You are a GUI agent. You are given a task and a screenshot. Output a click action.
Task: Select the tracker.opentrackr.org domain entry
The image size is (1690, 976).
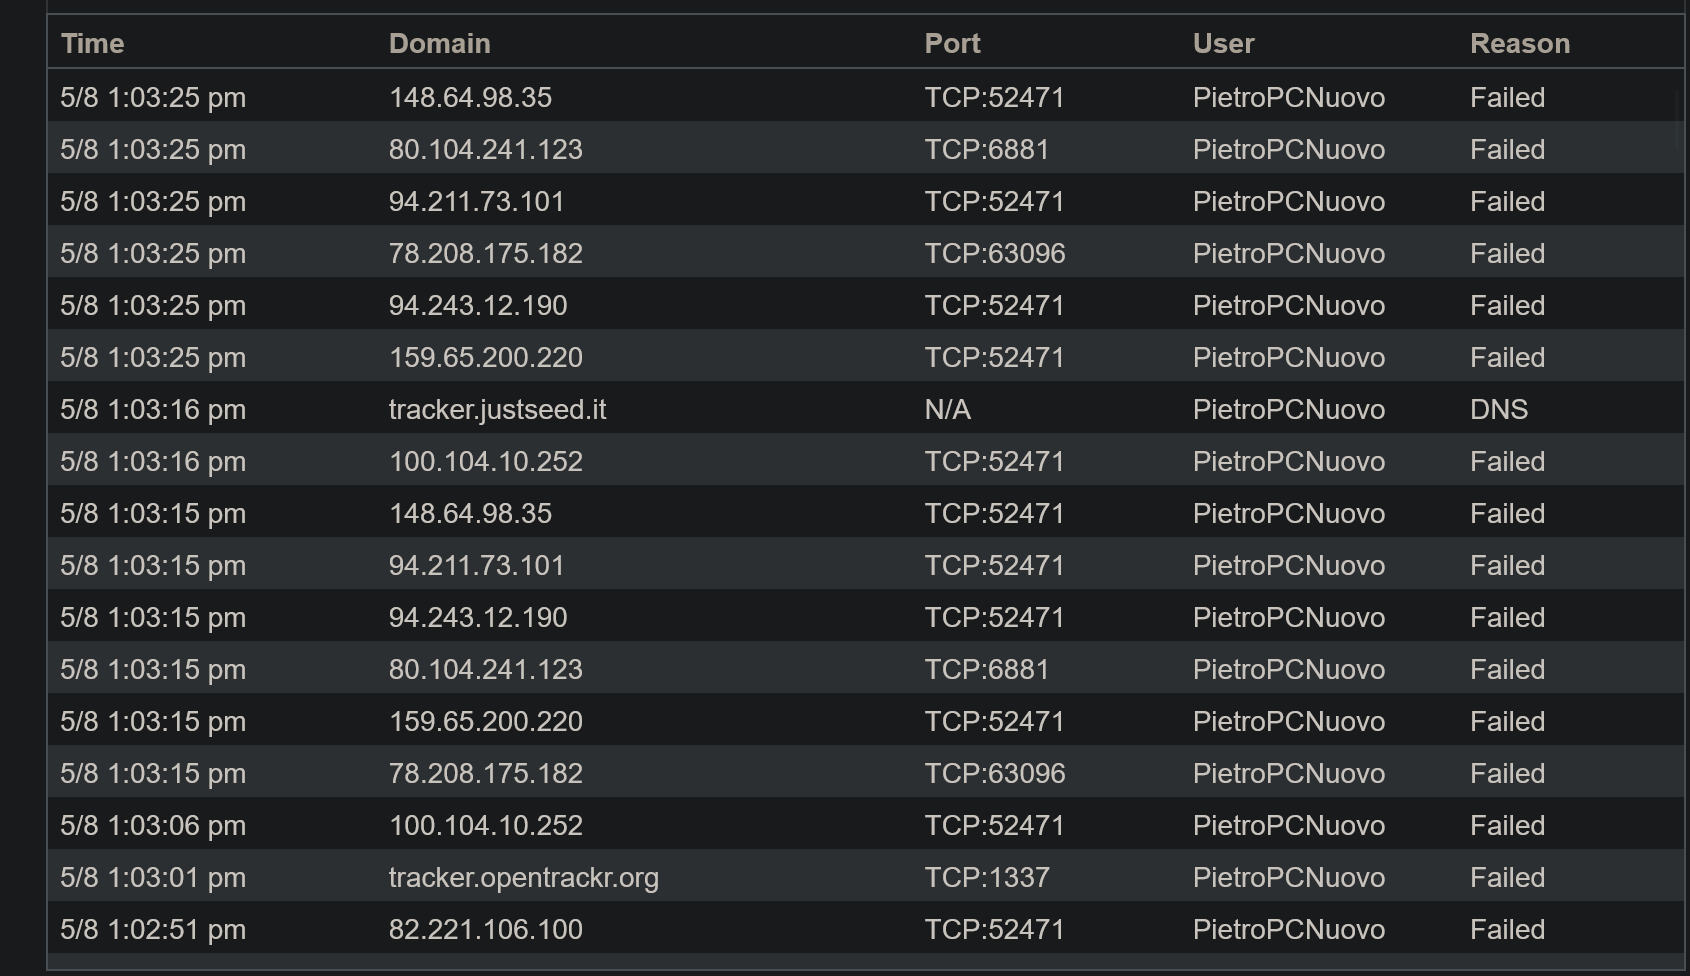click(524, 878)
